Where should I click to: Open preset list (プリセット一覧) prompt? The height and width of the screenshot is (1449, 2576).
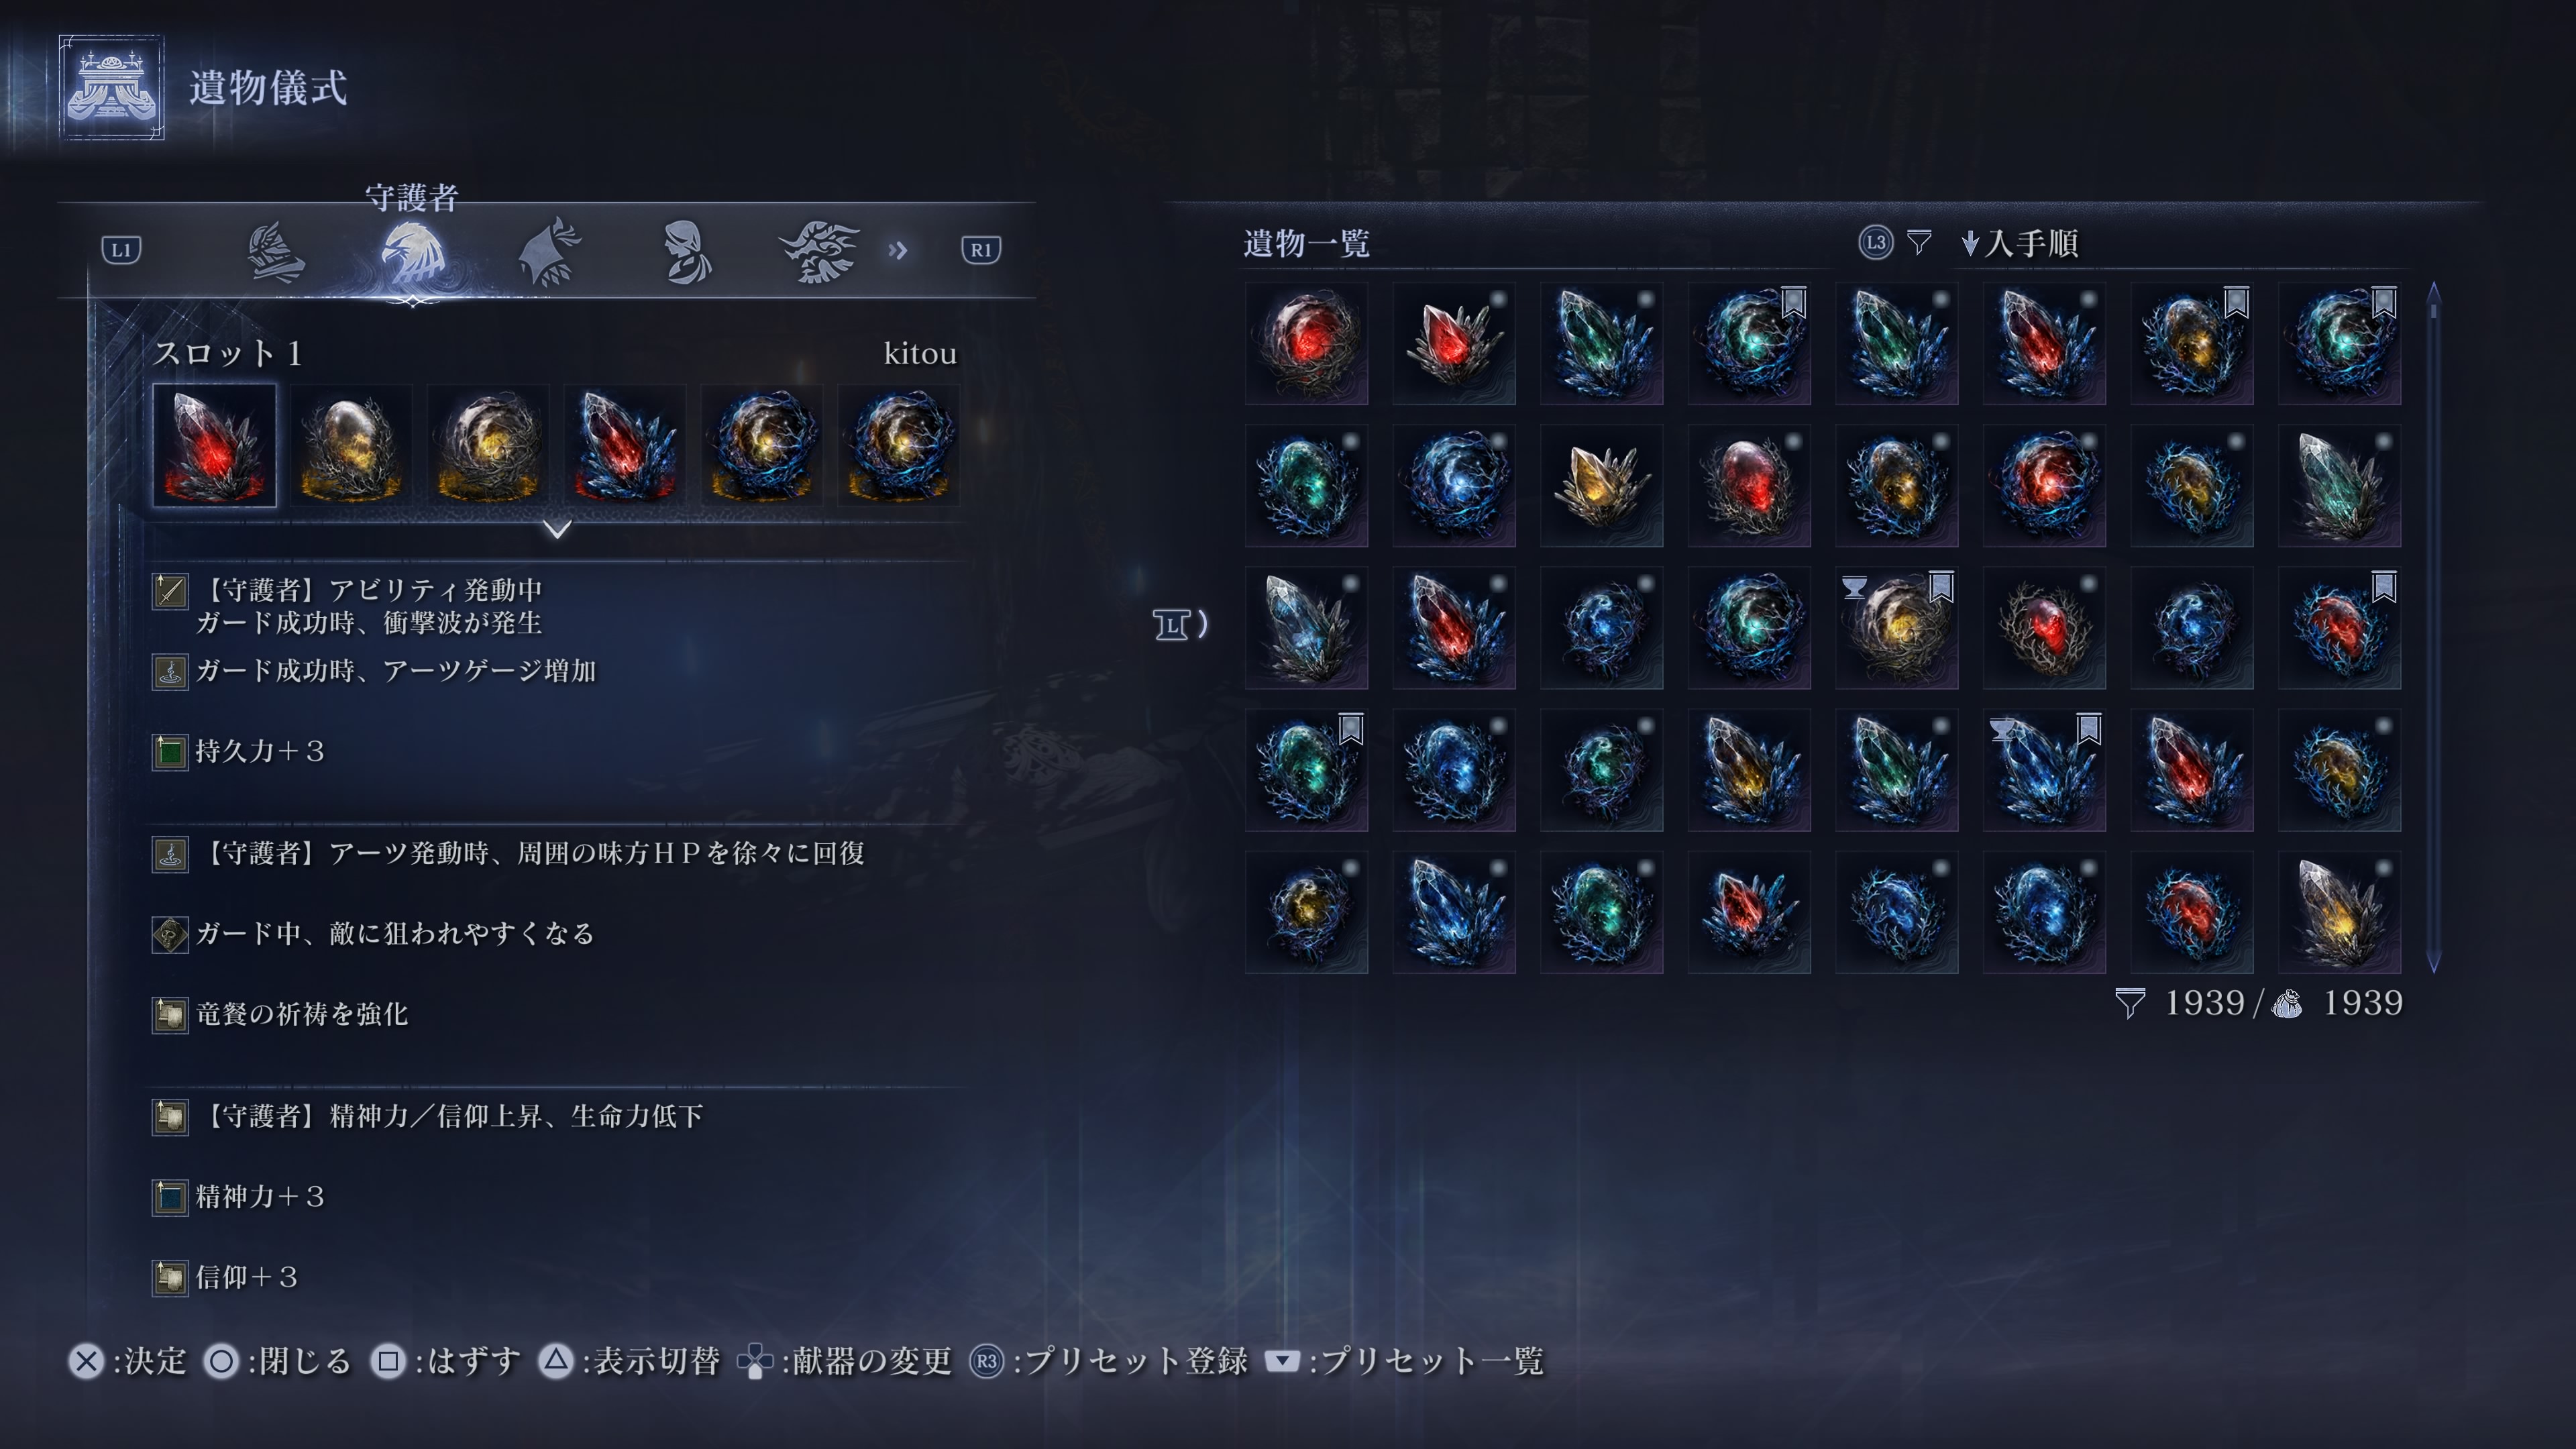pyautogui.click(x=1404, y=1361)
